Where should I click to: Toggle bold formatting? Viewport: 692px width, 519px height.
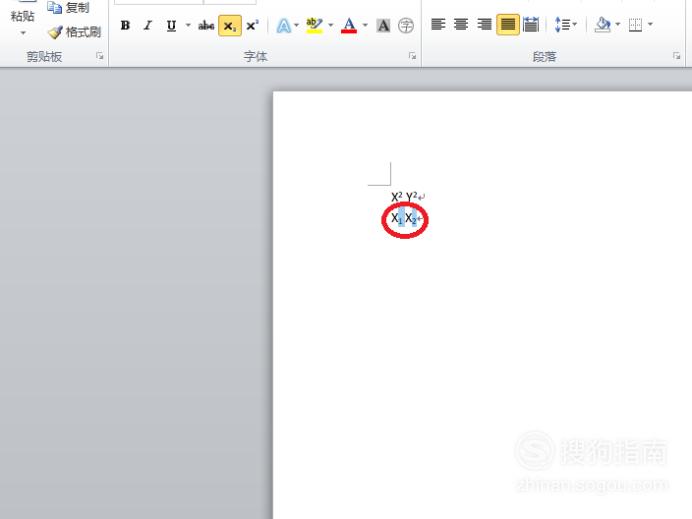click(x=125, y=26)
